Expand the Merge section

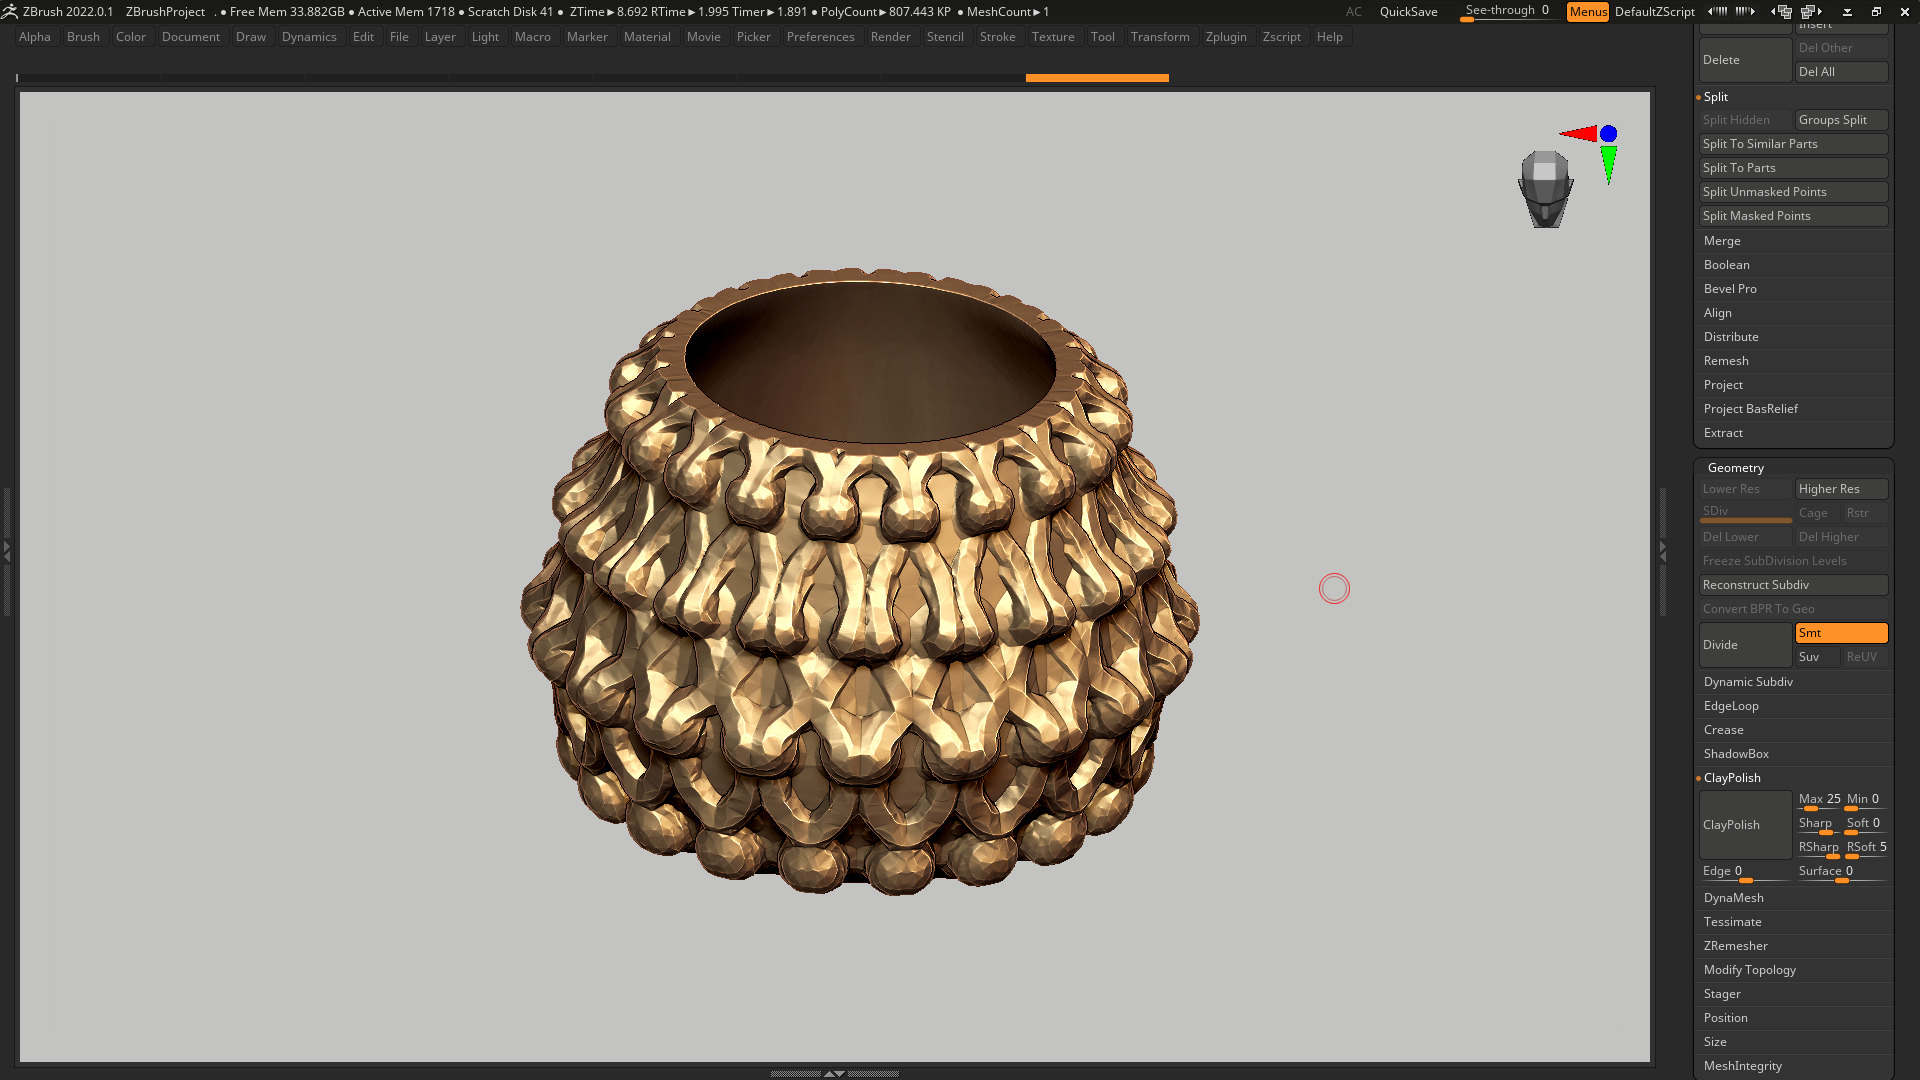1722,241
